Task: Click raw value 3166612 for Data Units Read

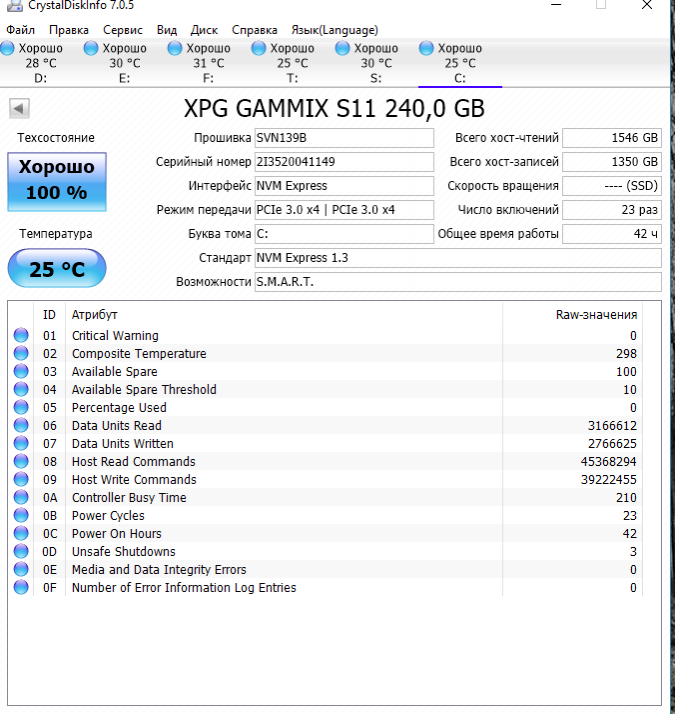Action: point(612,425)
